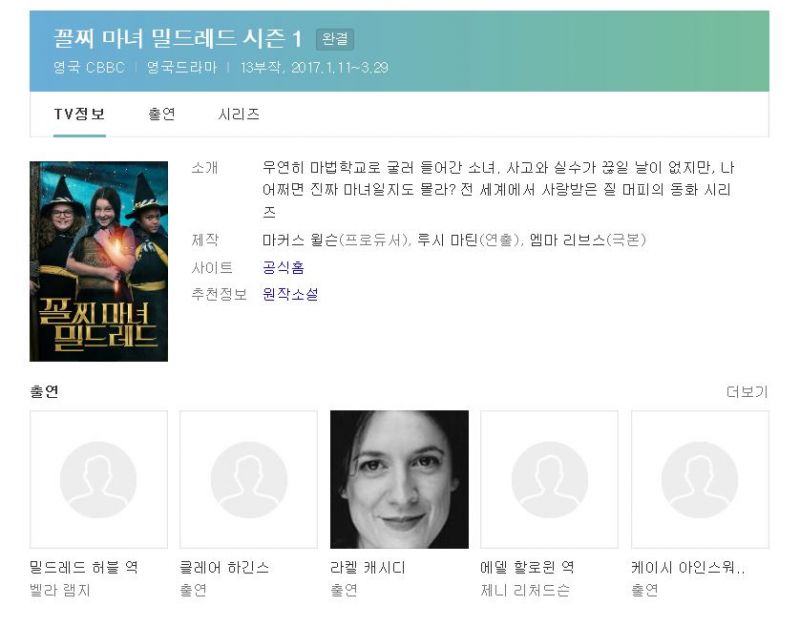Image resolution: width=800 pixels, height=627 pixels.
Task: Click 밀드레드 허블 역 placeholder avatar
Action: click(x=99, y=479)
